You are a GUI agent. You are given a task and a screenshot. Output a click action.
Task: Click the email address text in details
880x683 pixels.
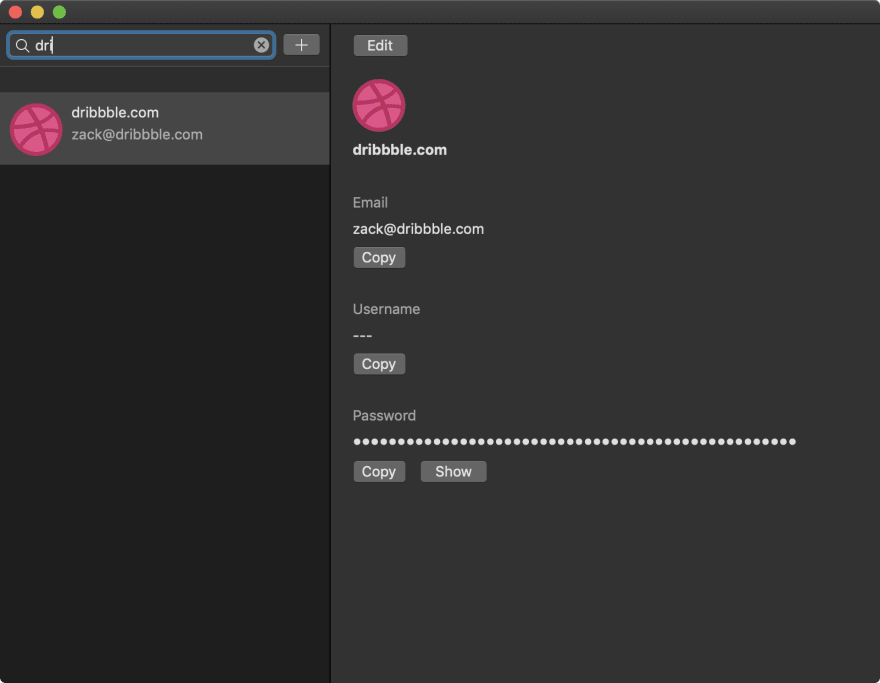tap(418, 229)
